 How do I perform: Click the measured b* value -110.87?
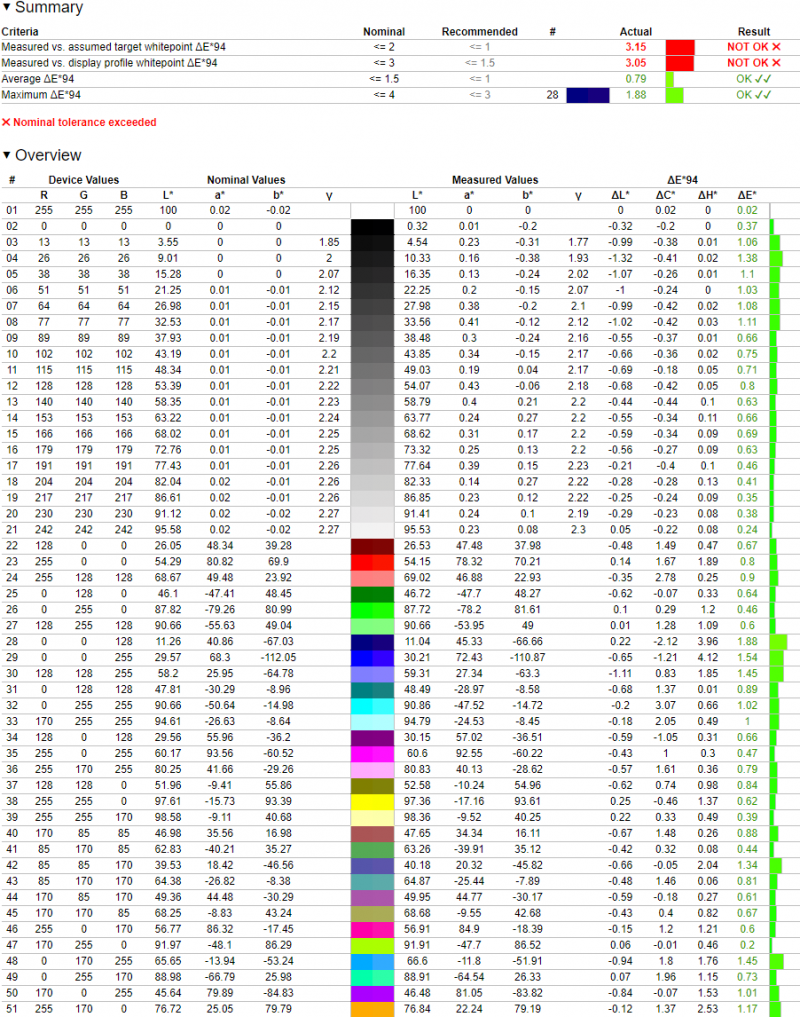coord(527,658)
